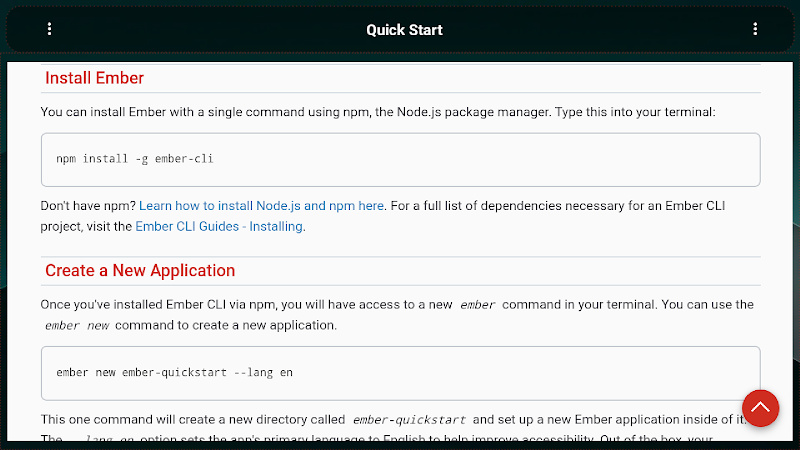Viewport: 800px width, 450px height.
Task: Open 'Ember CLI Guides - Installing' link
Action: tap(219, 227)
